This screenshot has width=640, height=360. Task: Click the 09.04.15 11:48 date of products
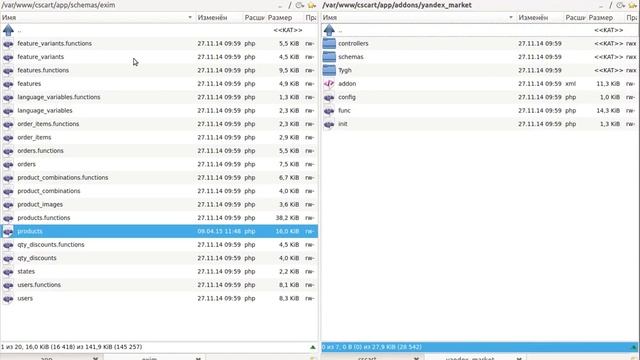[219, 231]
